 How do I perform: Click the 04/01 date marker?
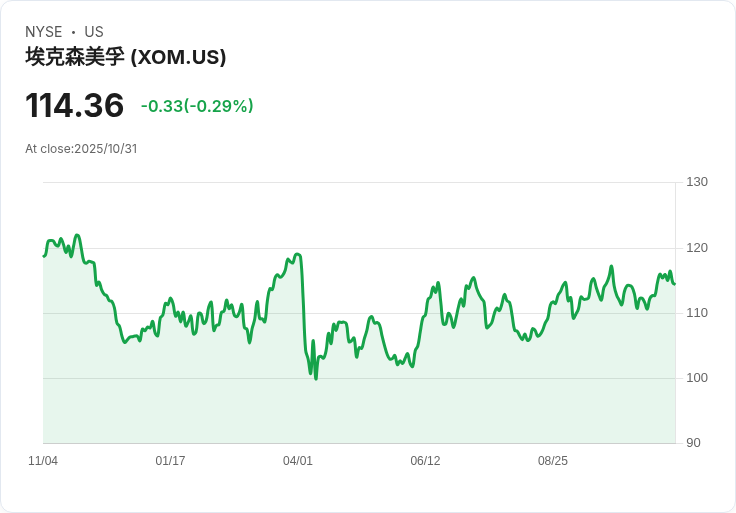click(x=298, y=461)
